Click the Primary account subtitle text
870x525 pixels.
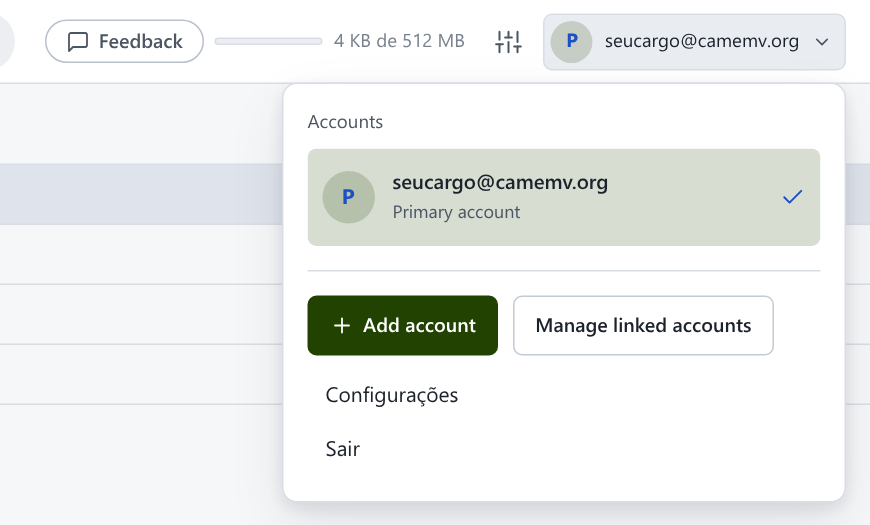pyautogui.click(x=456, y=213)
